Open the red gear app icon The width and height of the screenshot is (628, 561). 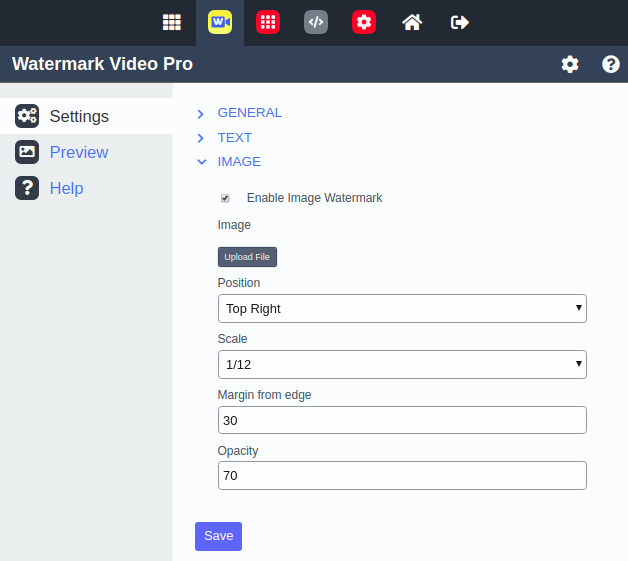pos(364,22)
